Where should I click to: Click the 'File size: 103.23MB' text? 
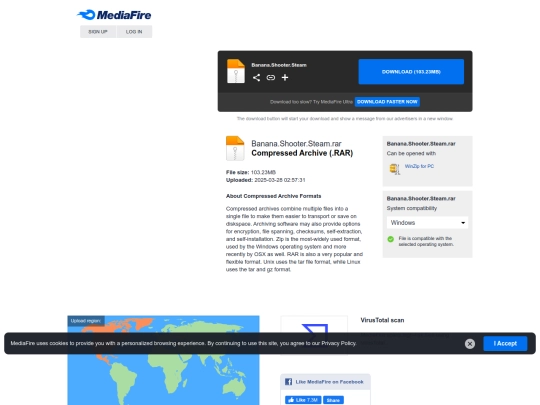point(251,172)
